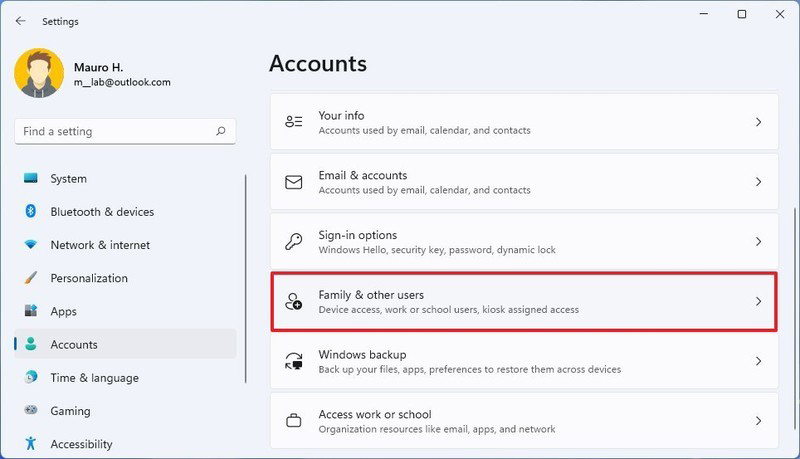The height and width of the screenshot is (459, 800).
Task: Expand Your info chevron arrow
Action: click(x=758, y=122)
